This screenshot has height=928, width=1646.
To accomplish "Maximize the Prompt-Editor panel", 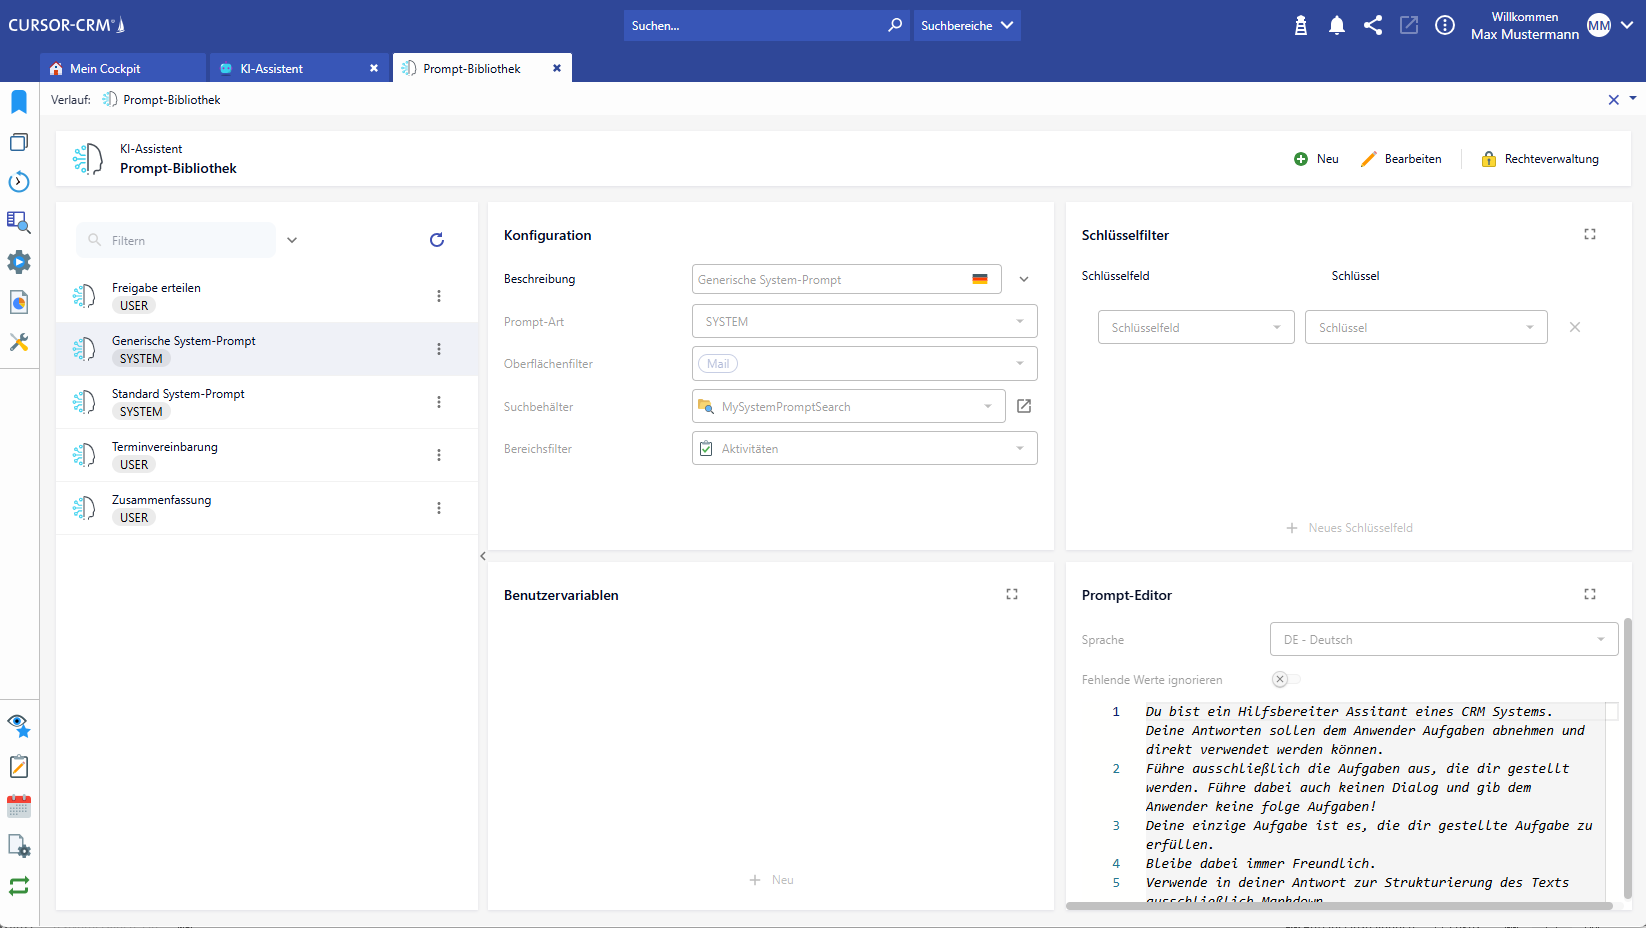I will coord(1590,594).
